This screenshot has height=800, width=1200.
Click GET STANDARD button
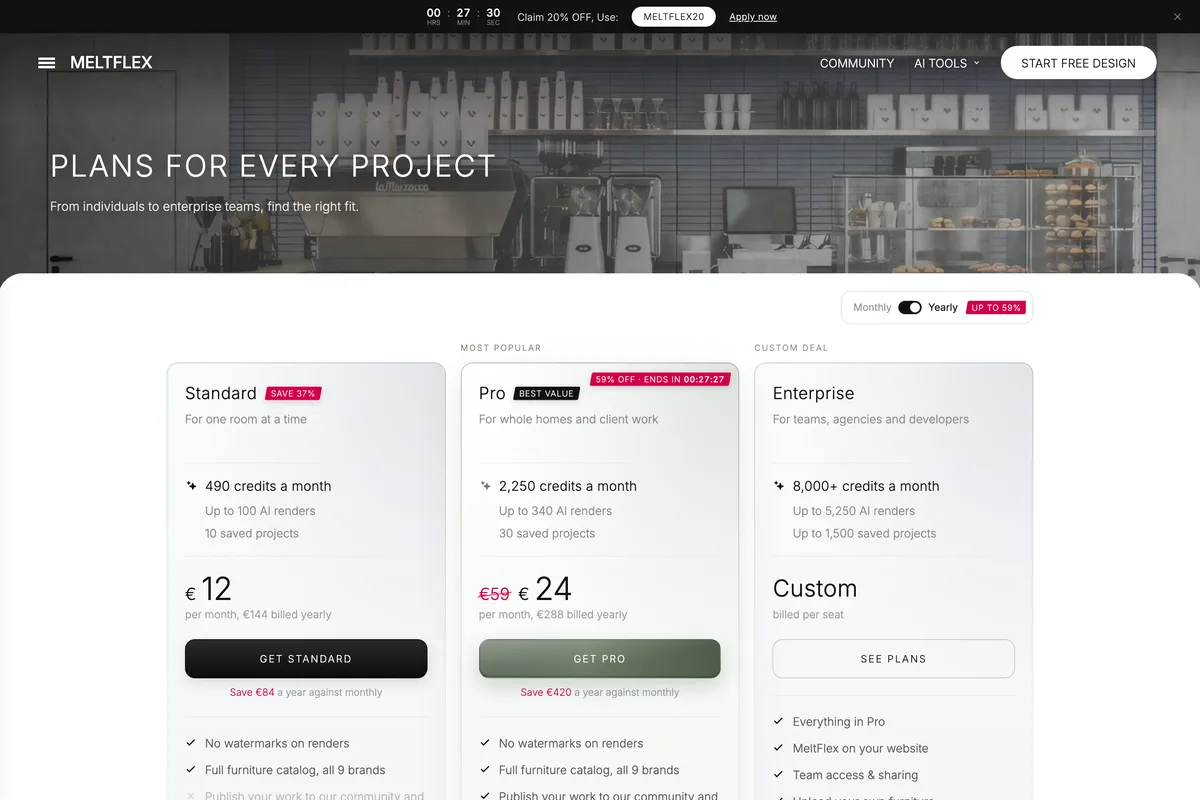tap(306, 659)
